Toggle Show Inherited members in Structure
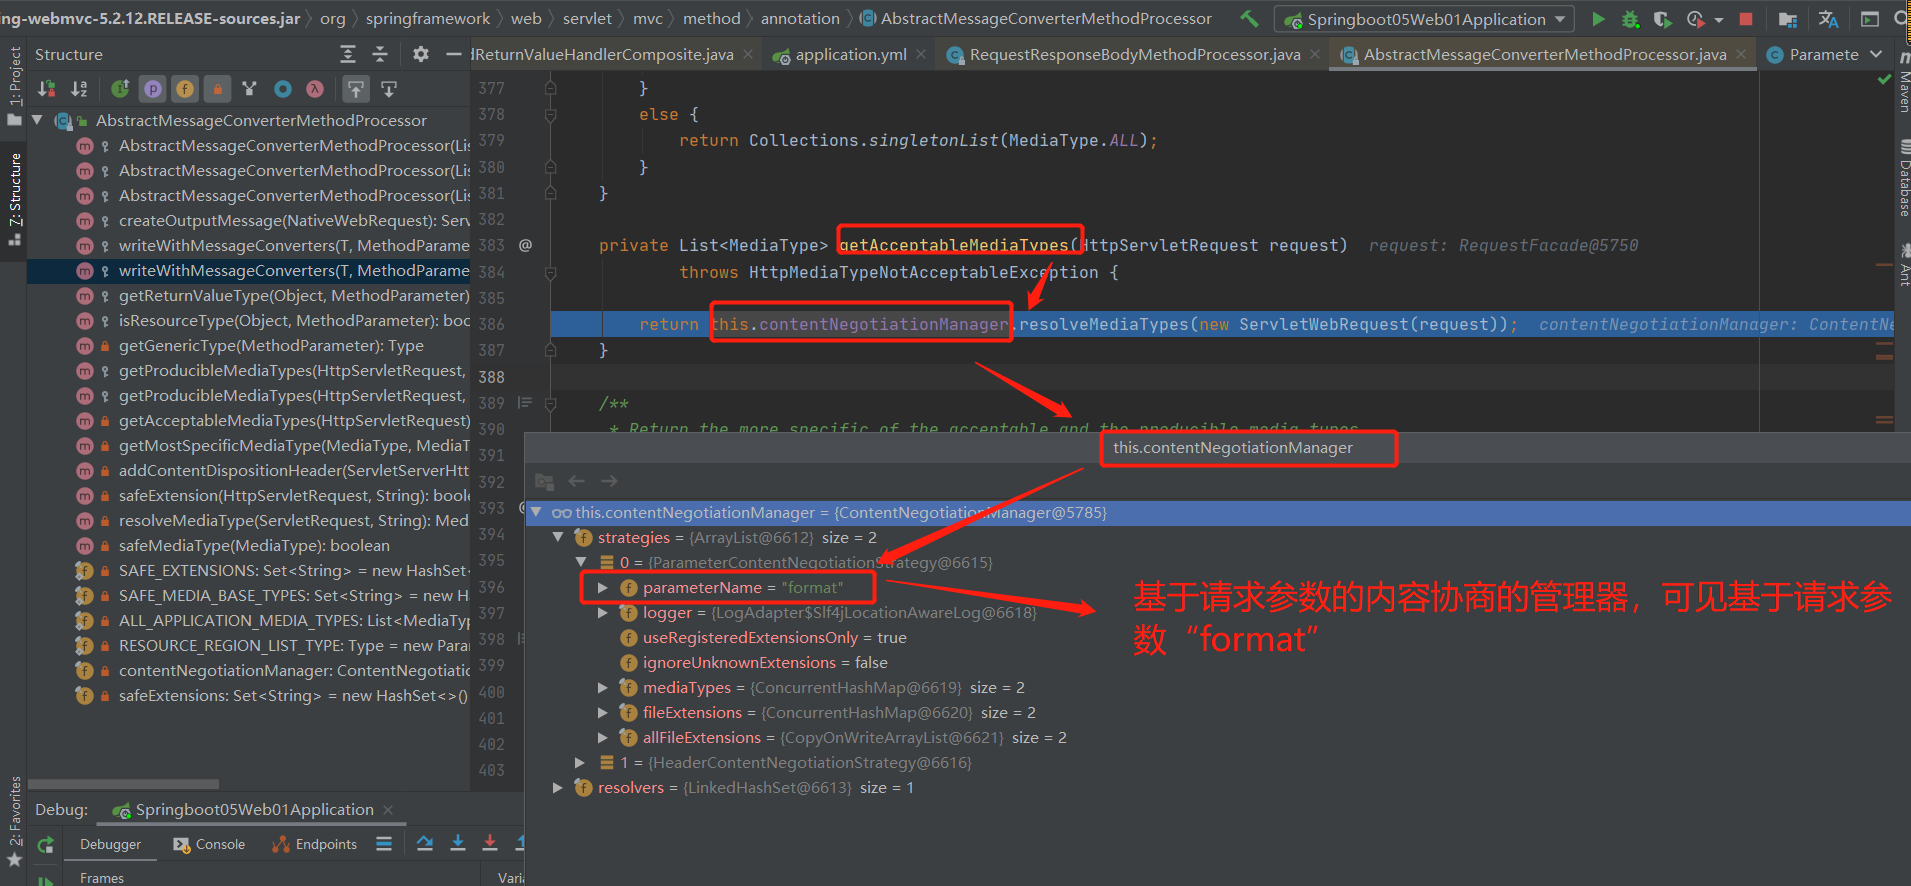The height and width of the screenshot is (886, 1911). [120, 89]
